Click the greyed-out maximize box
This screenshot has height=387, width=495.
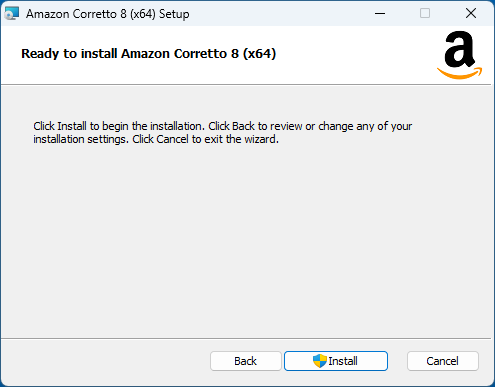pyautogui.click(x=425, y=14)
